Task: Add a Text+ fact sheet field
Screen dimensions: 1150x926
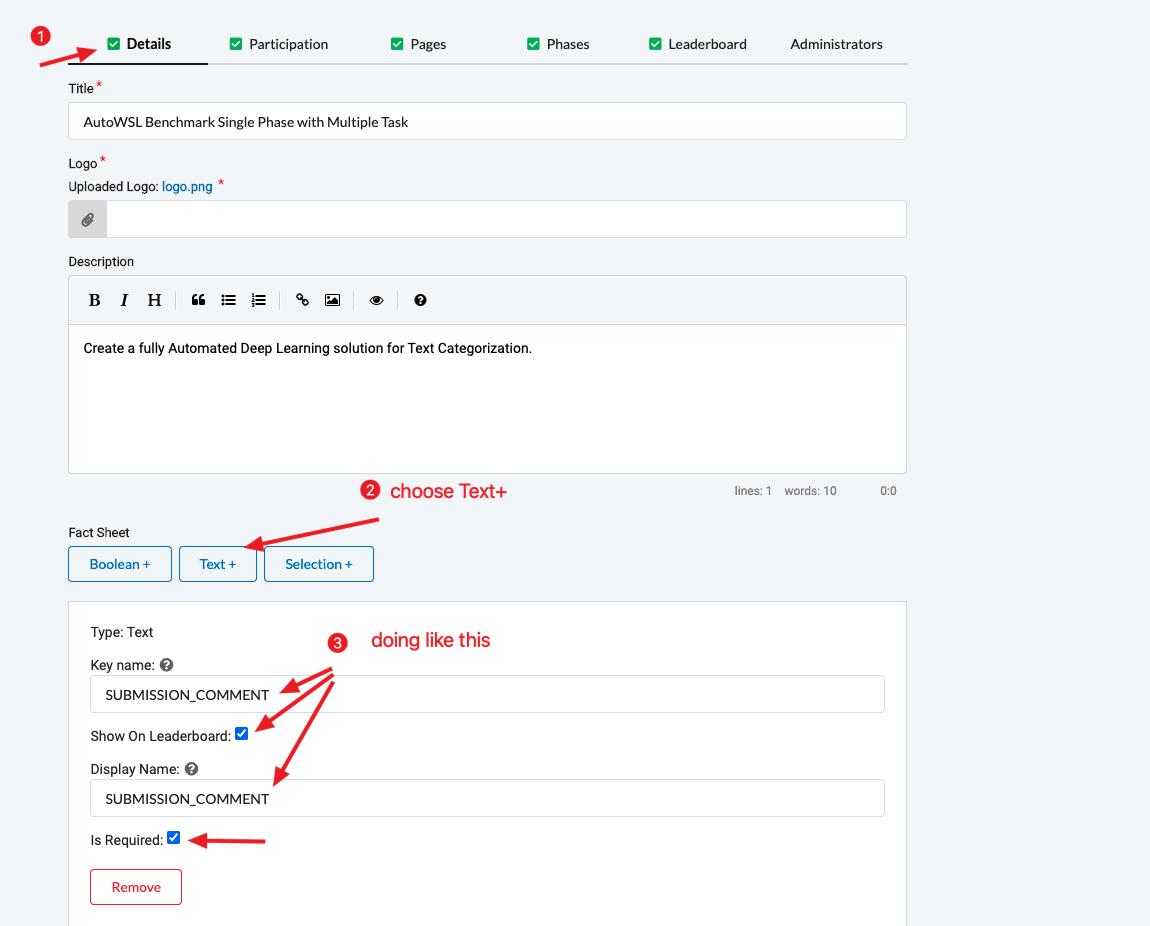Action: point(218,564)
